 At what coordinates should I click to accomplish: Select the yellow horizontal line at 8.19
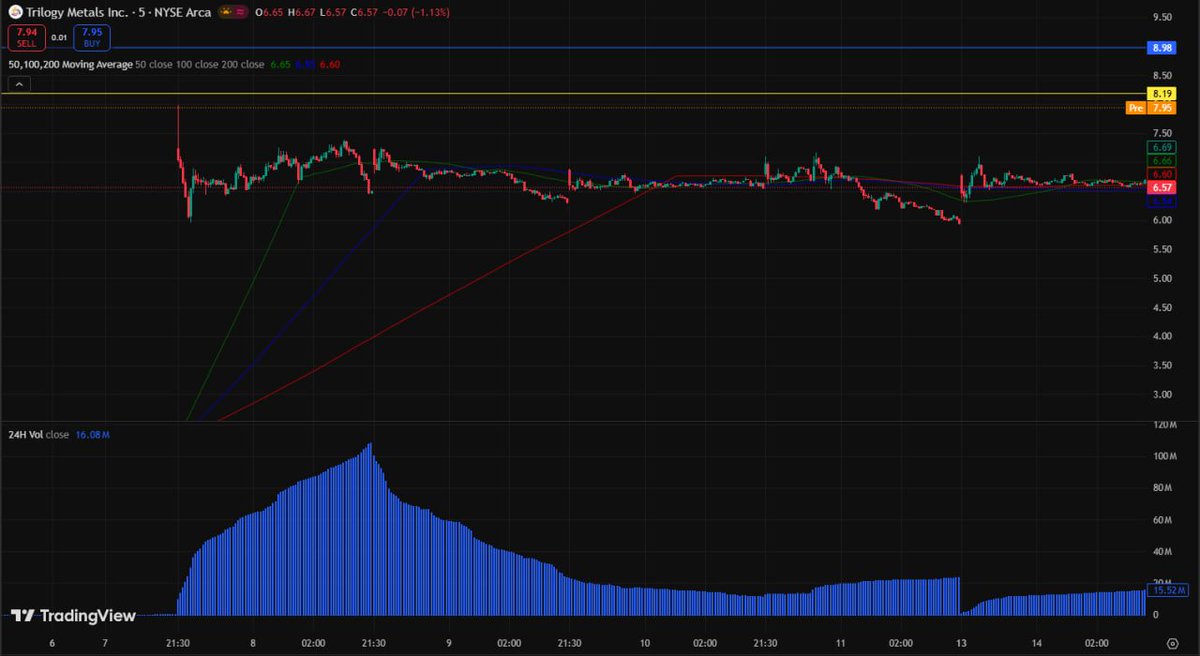click(x=573, y=94)
